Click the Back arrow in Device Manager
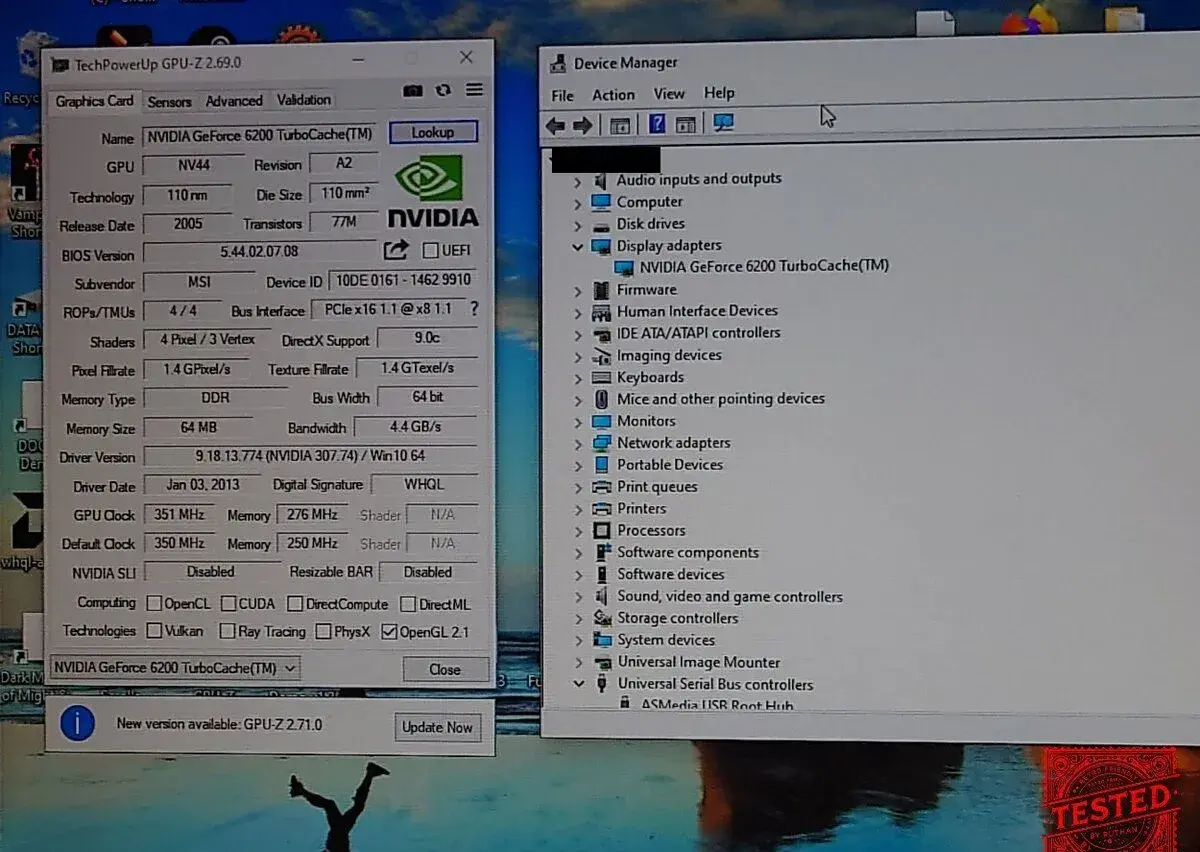The image size is (1200, 852). [555, 125]
